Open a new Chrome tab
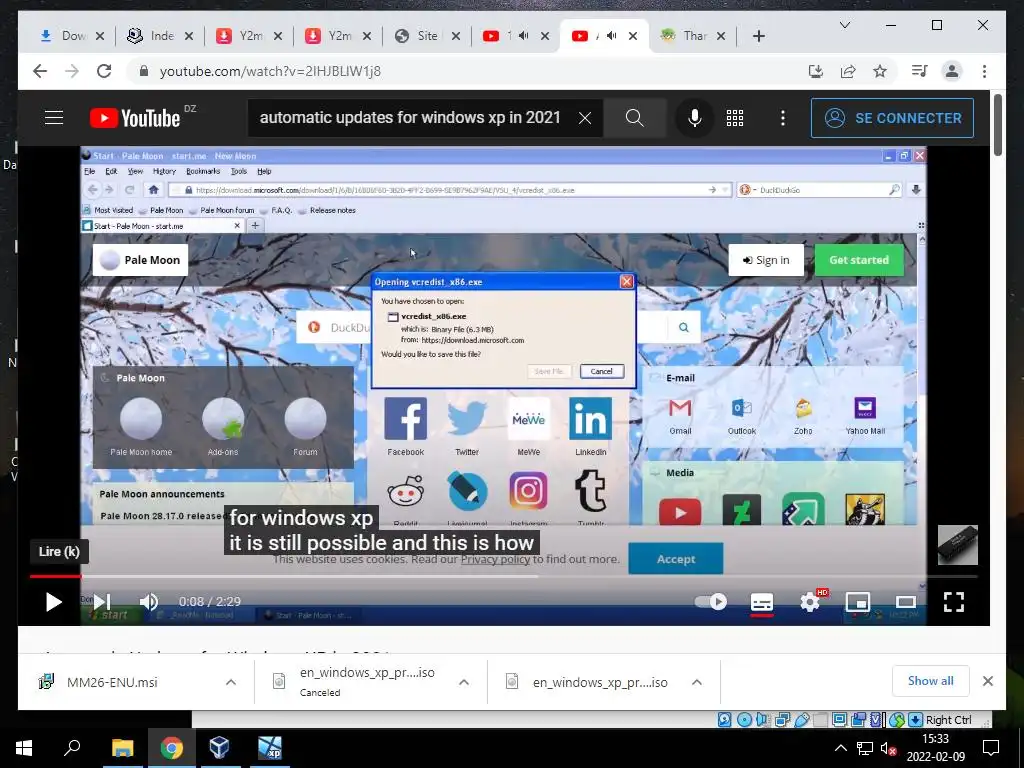Screen dimensions: 1024x768 click(x=758, y=36)
